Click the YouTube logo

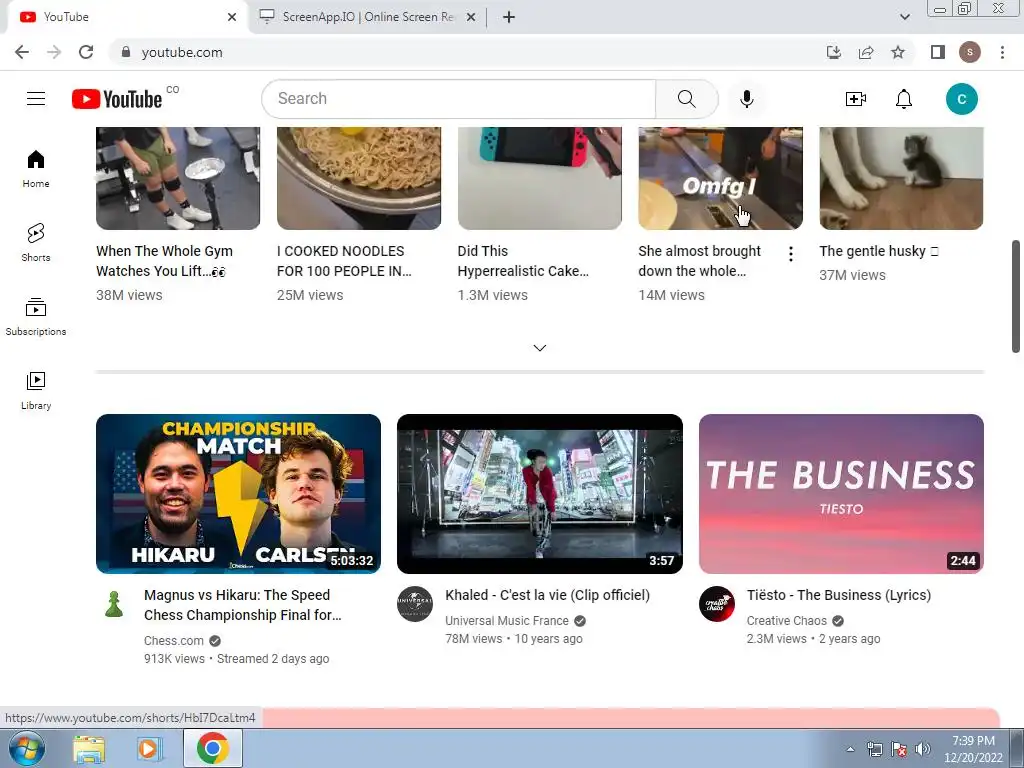[x=117, y=99]
